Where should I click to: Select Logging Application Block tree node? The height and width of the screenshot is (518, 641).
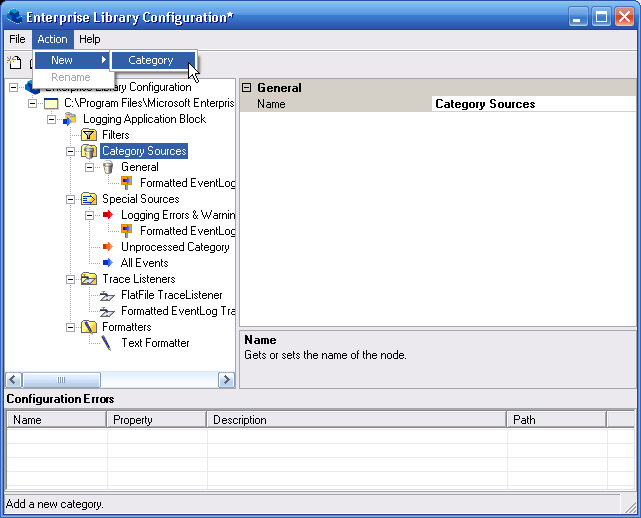(x=144, y=119)
